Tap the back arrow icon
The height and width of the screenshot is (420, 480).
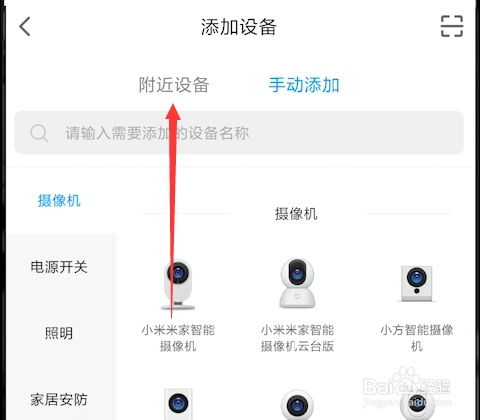[25, 26]
